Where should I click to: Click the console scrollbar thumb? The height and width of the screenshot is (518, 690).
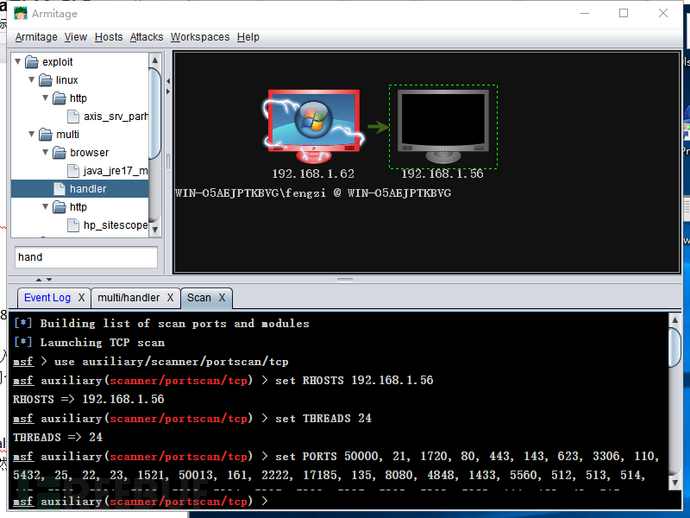click(x=675, y=347)
